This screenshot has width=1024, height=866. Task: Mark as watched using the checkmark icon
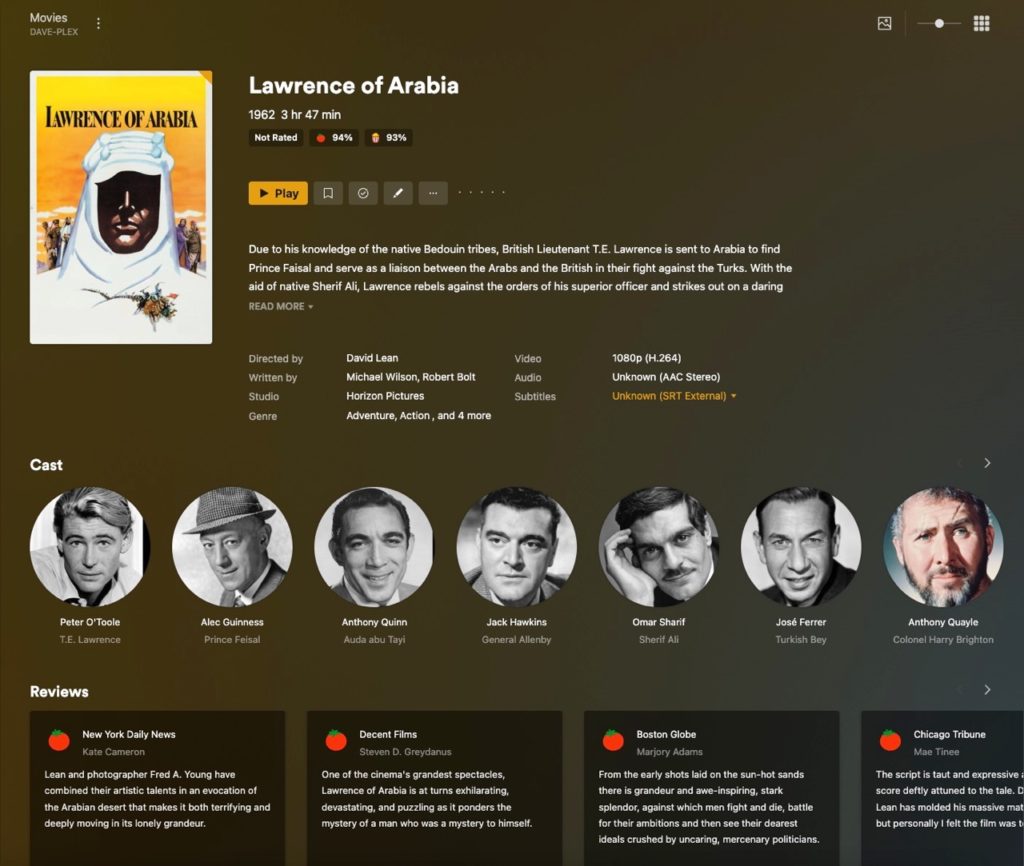(x=363, y=193)
